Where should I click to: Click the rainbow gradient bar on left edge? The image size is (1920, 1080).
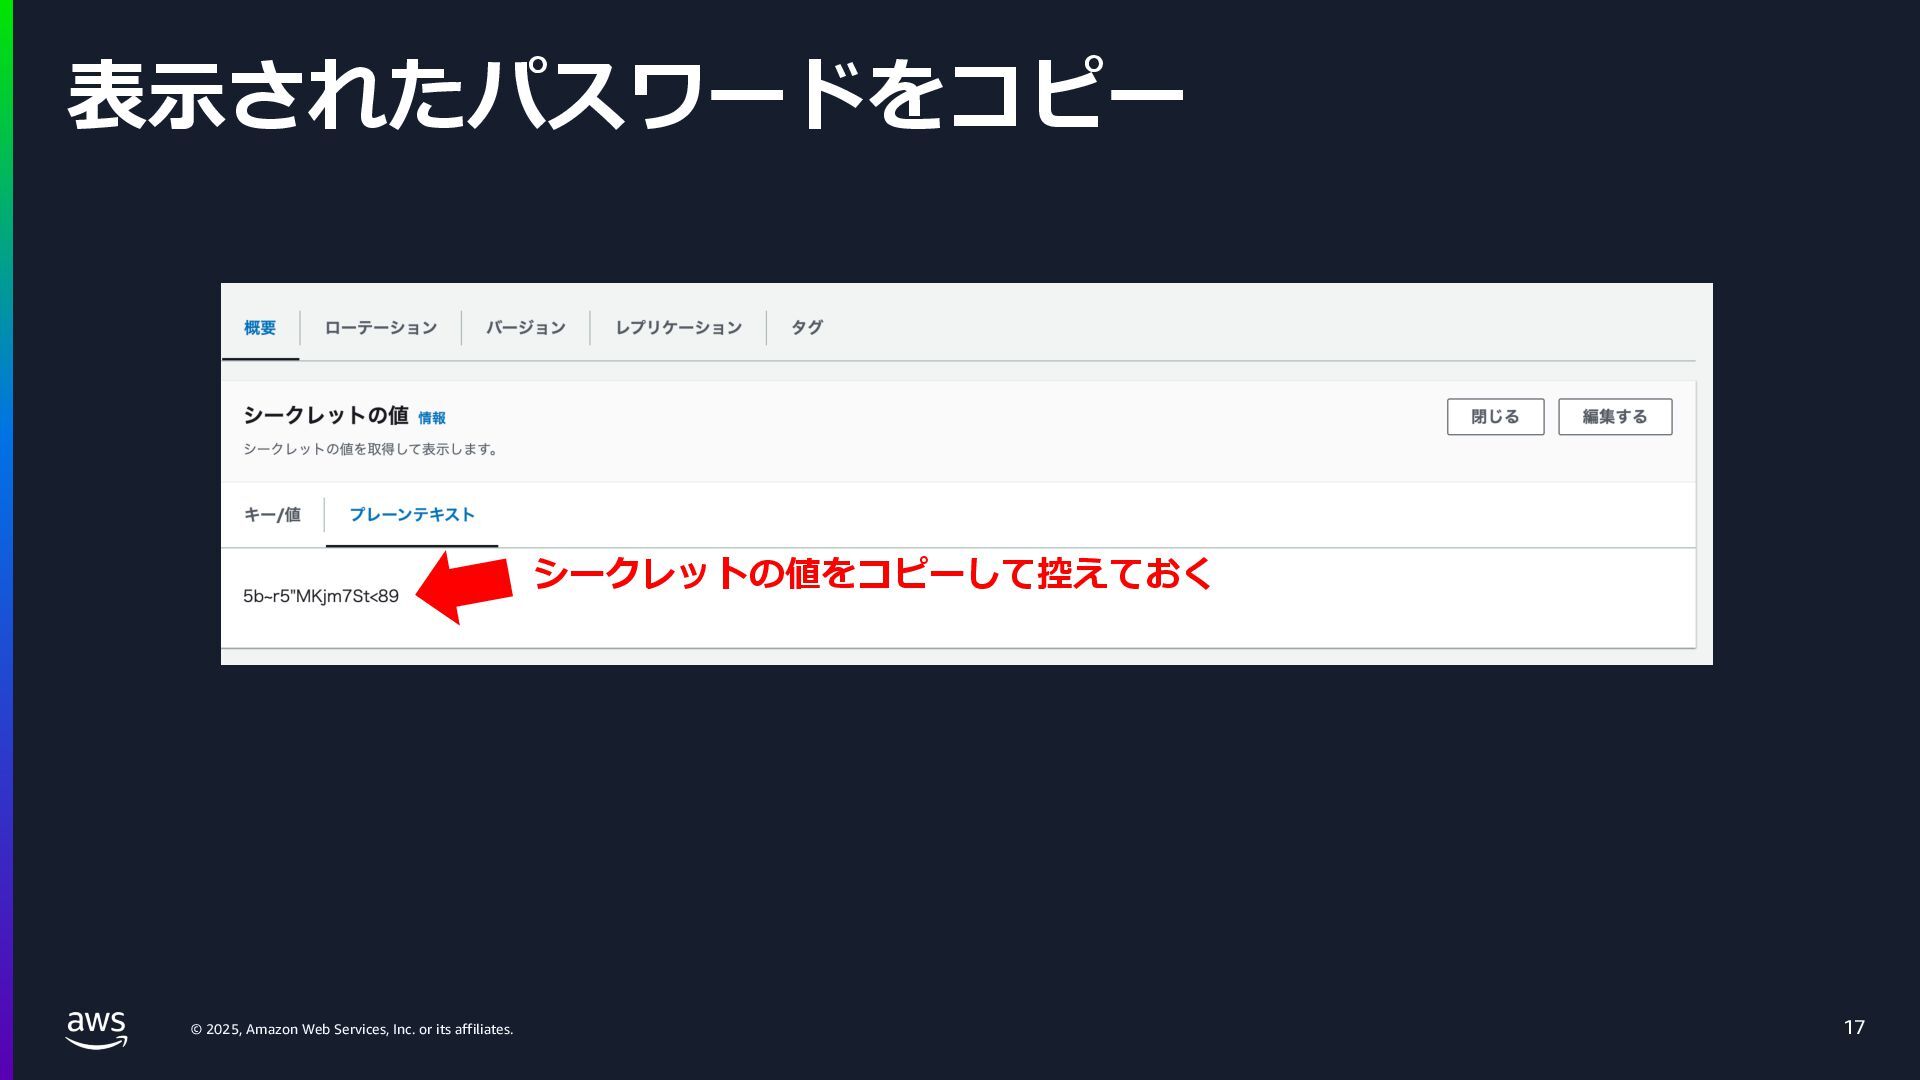[x=6, y=540]
